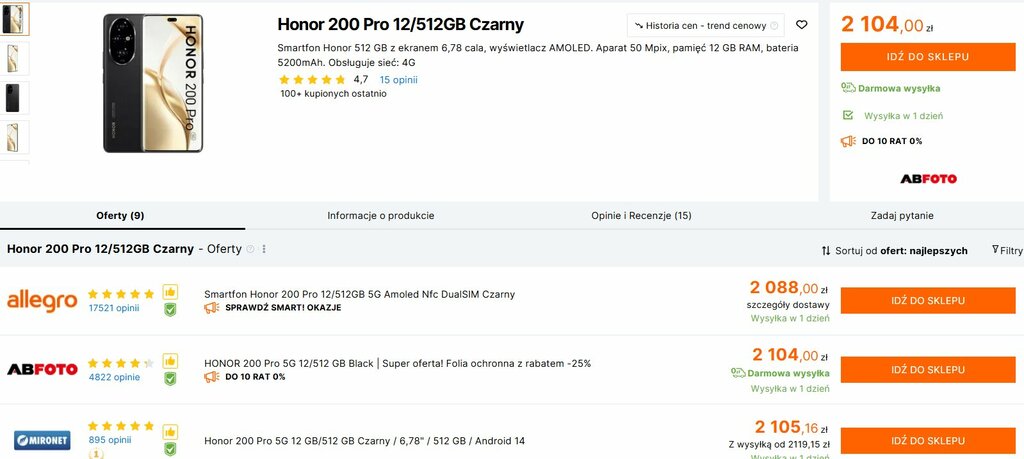Select the third phone thumbnail showing black back
1024x459 pixels.
tap(13, 98)
